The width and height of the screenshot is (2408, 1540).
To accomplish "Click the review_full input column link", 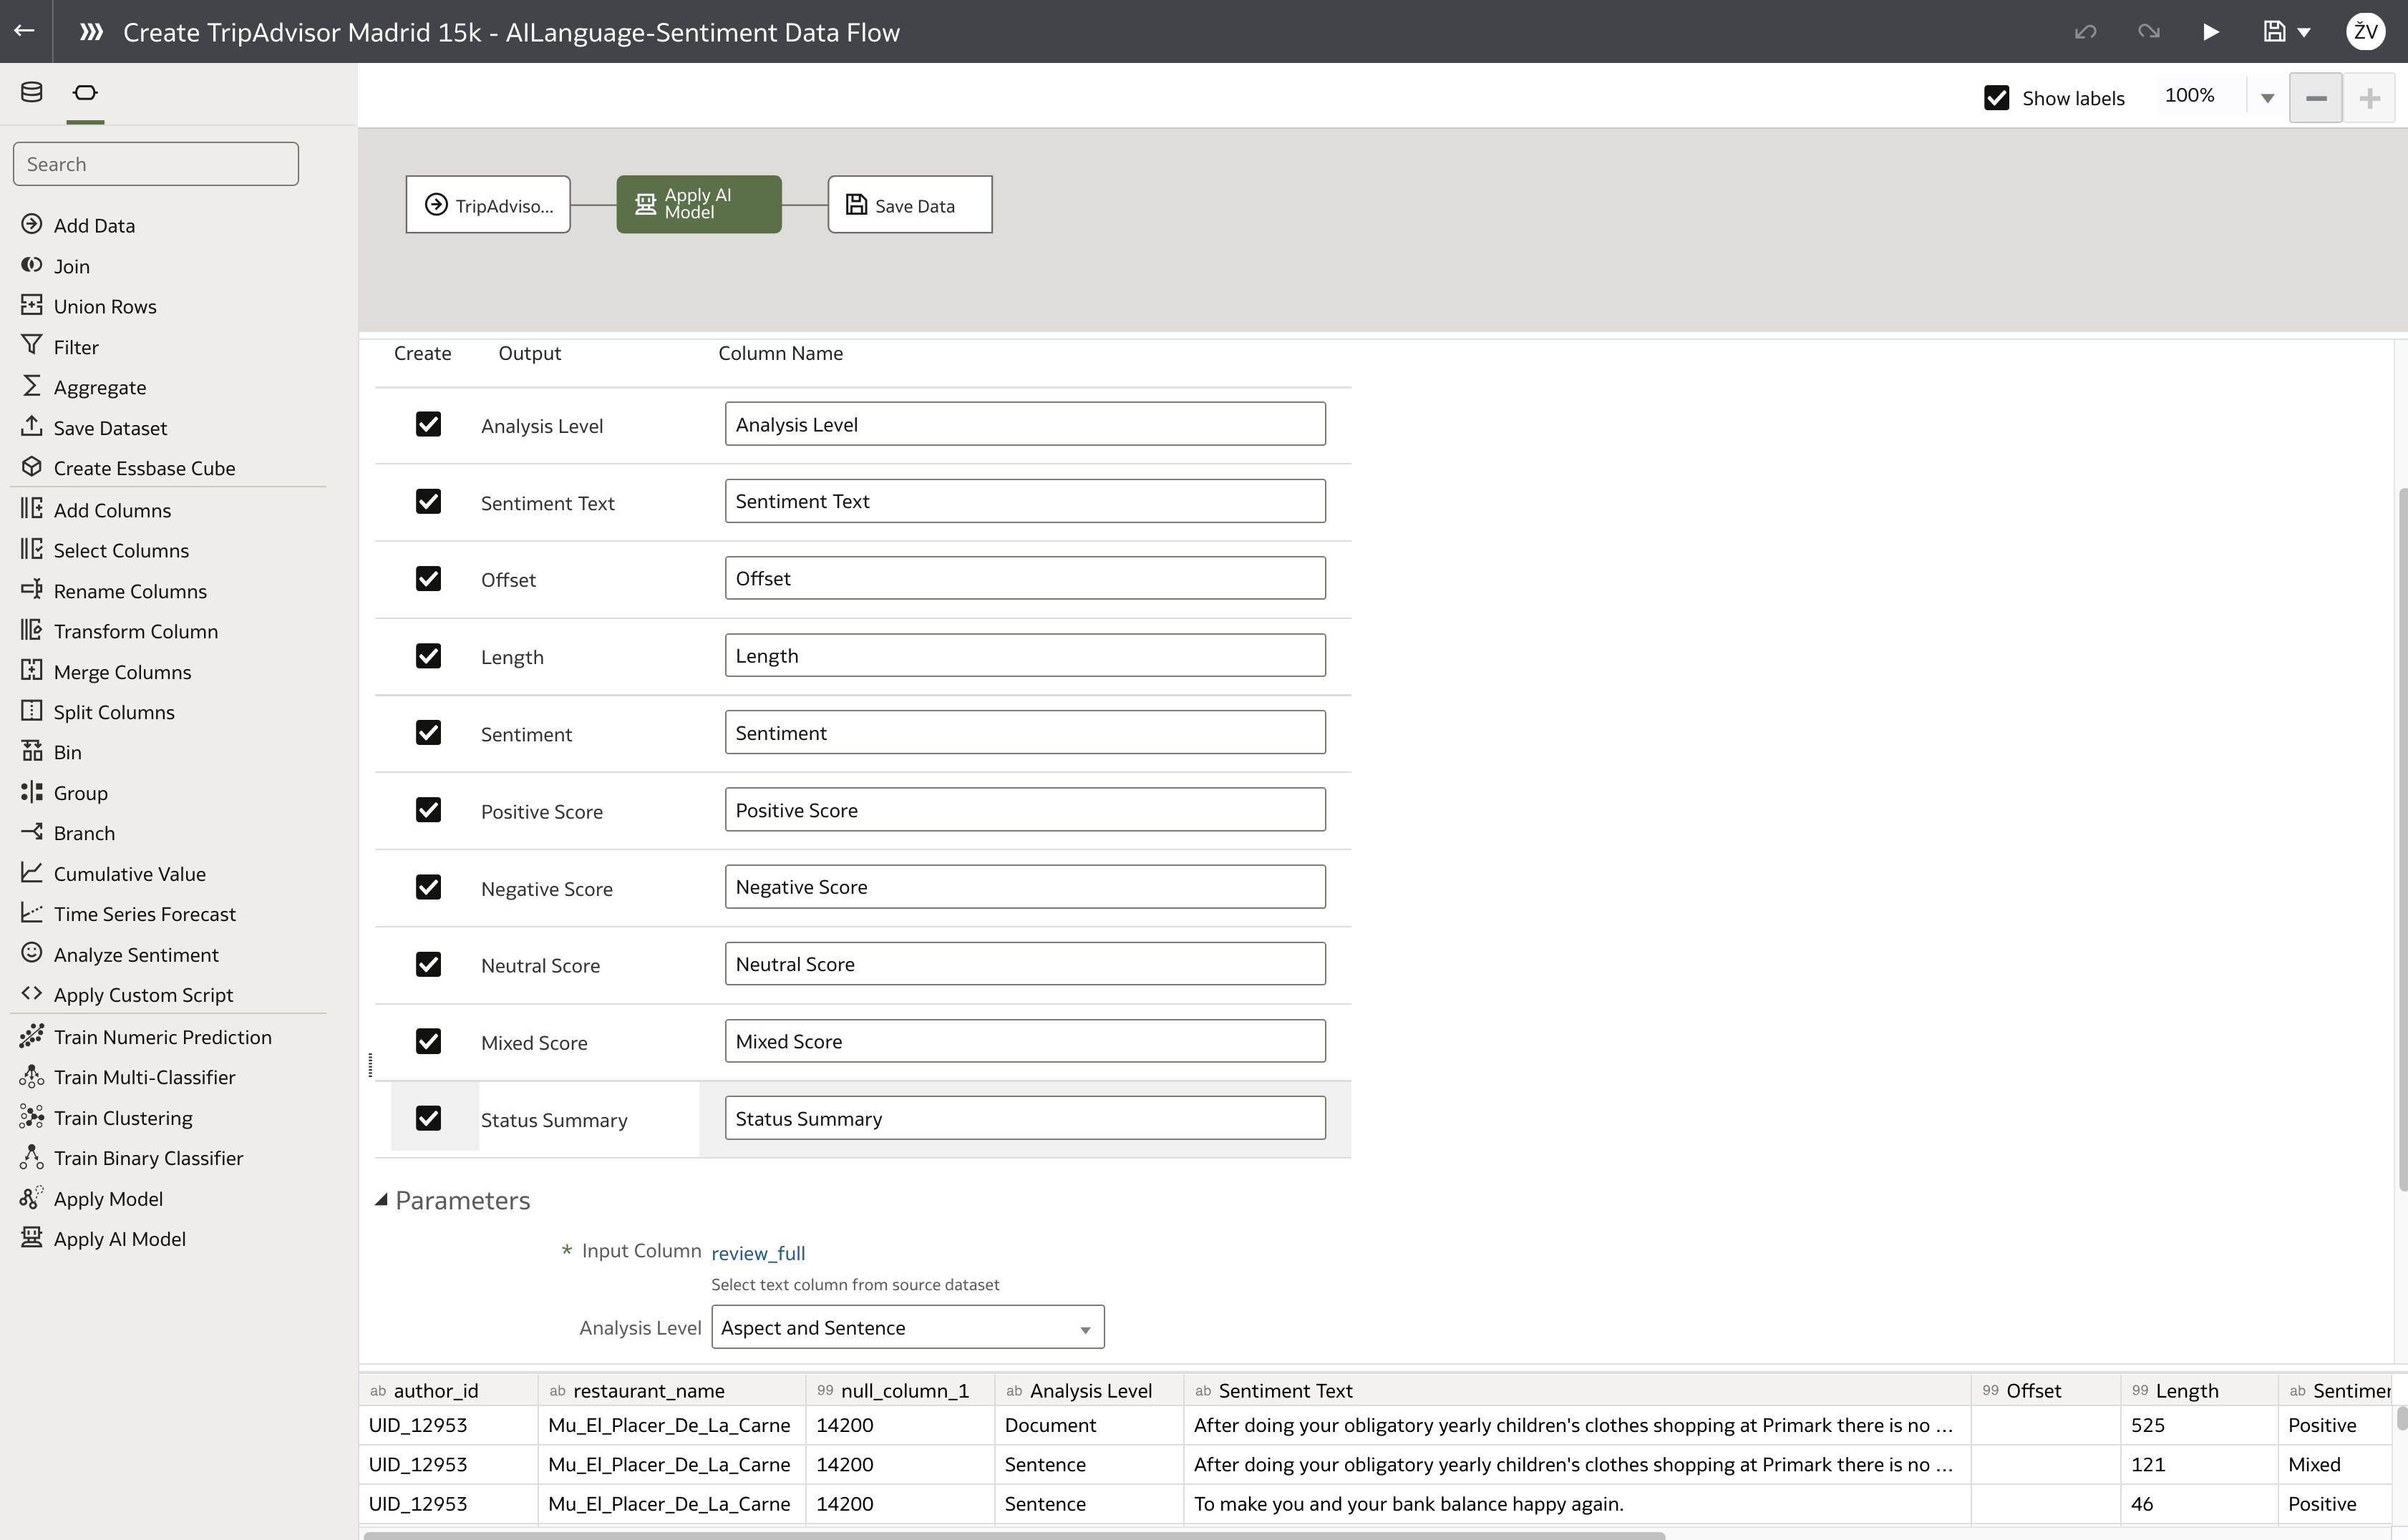I will tap(758, 1252).
